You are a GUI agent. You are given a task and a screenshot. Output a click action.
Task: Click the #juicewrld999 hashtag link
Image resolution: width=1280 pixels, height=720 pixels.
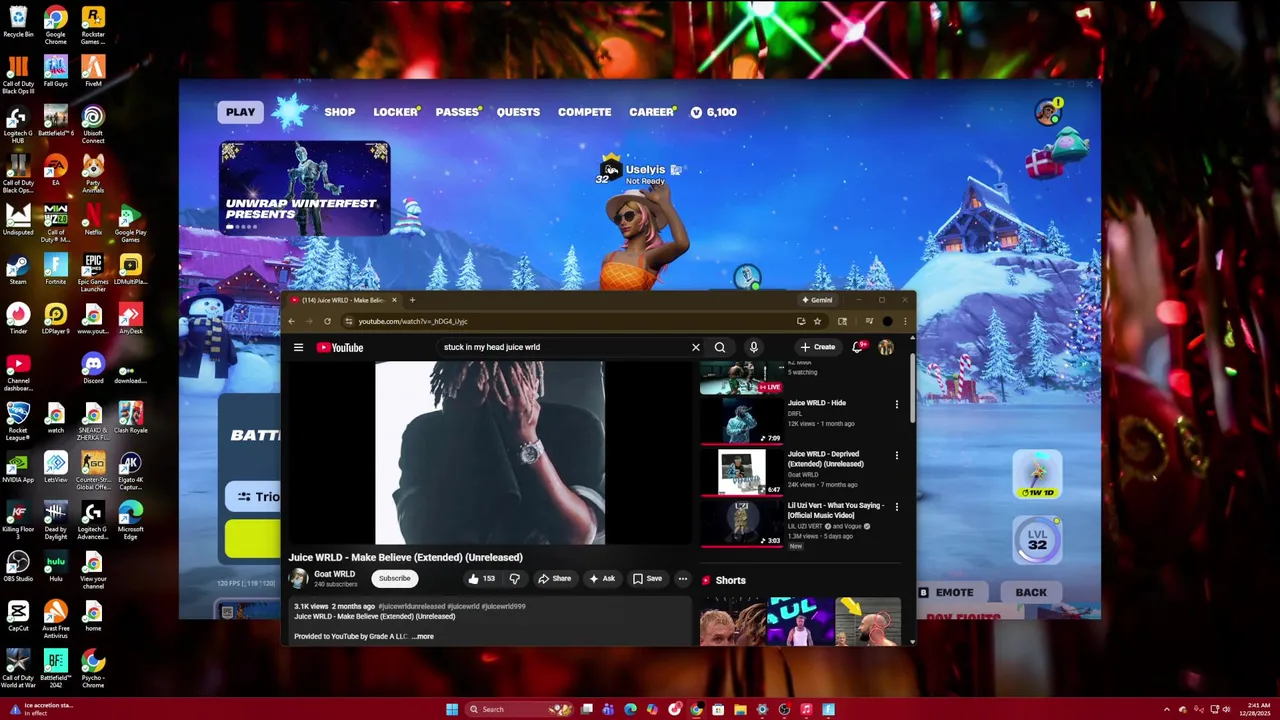point(503,606)
